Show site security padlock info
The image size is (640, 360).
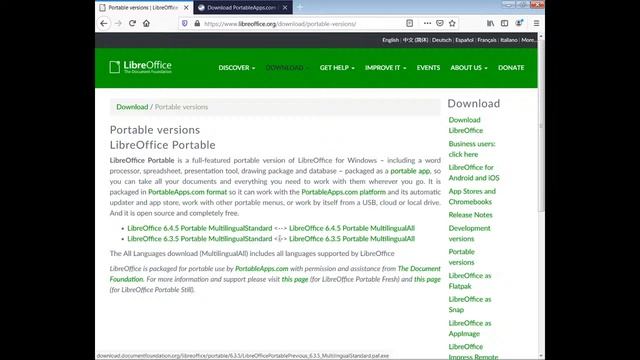197,24
